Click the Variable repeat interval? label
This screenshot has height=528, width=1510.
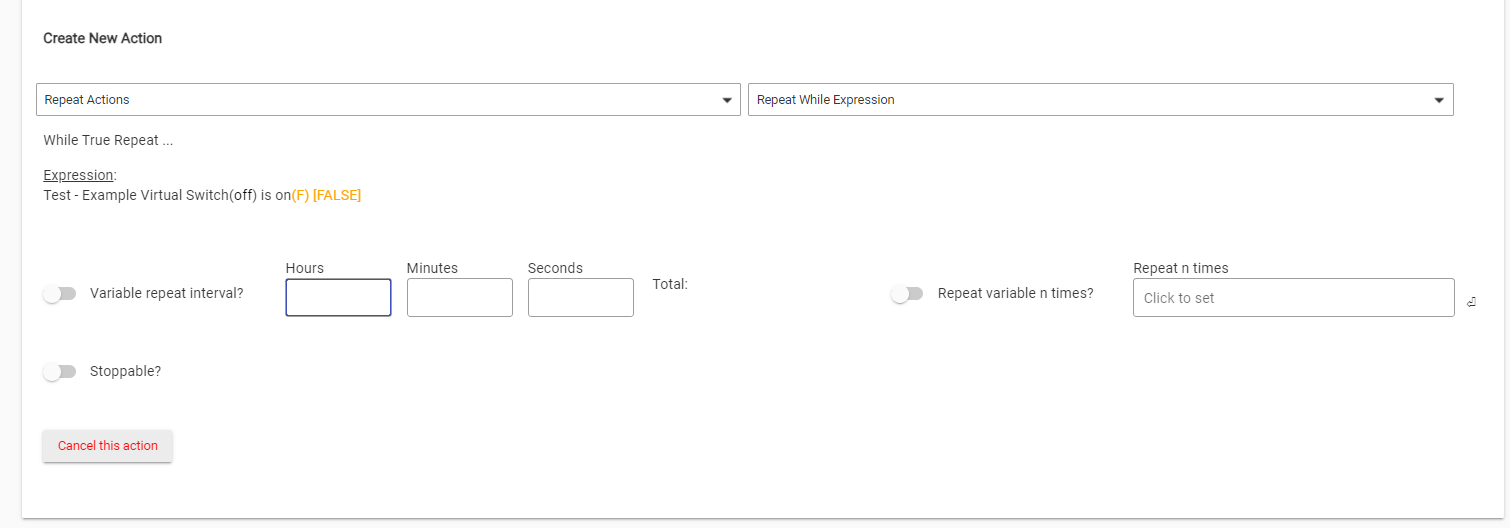point(166,294)
